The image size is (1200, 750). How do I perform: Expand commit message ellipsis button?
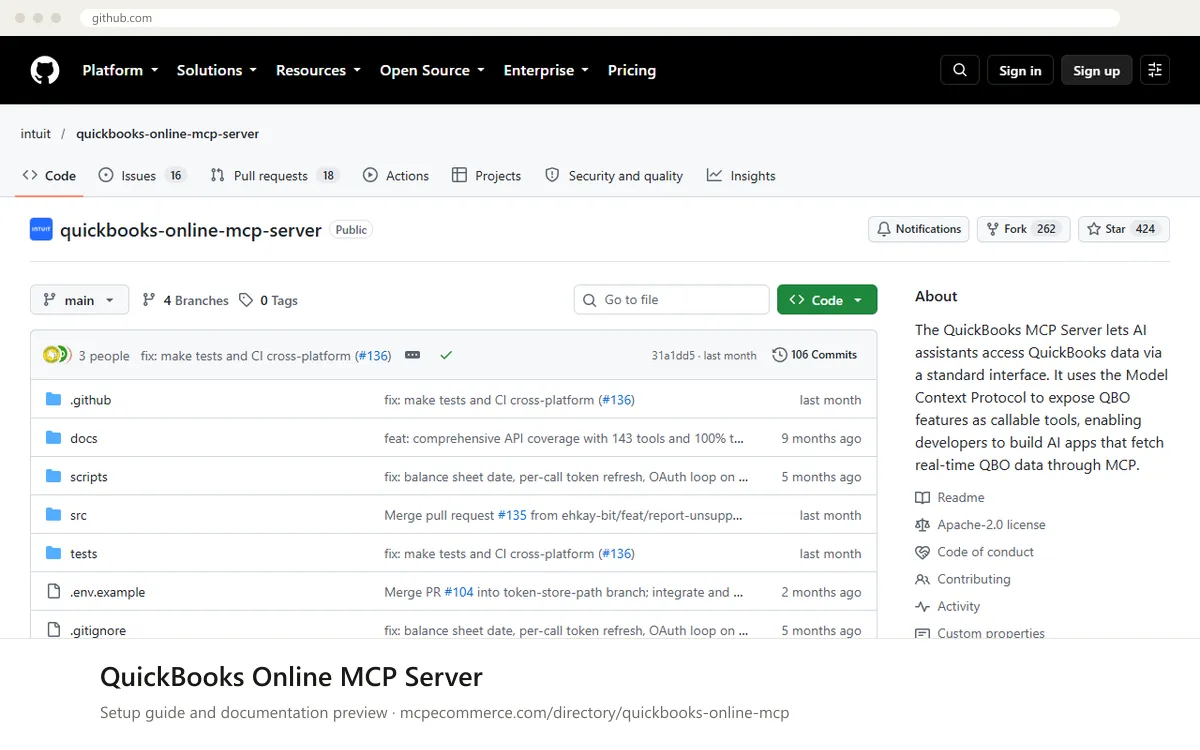point(413,355)
